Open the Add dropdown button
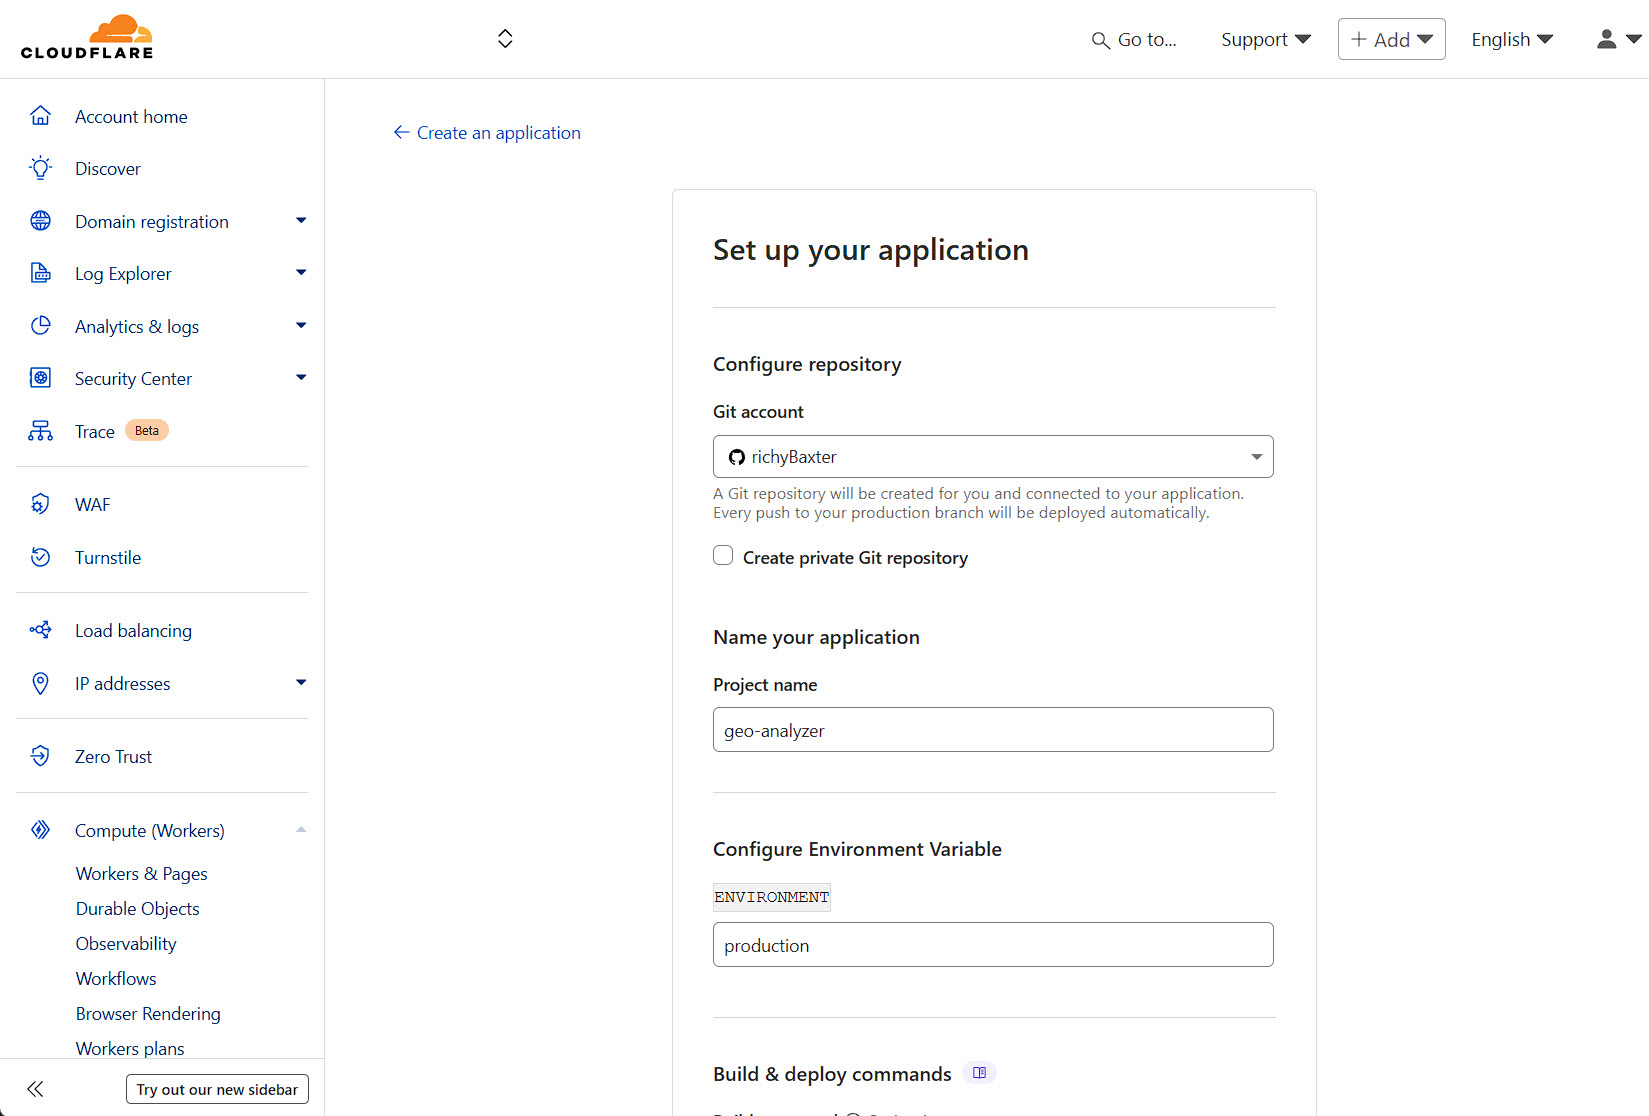This screenshot has height=1116, width=1649. coord(1391,39)
